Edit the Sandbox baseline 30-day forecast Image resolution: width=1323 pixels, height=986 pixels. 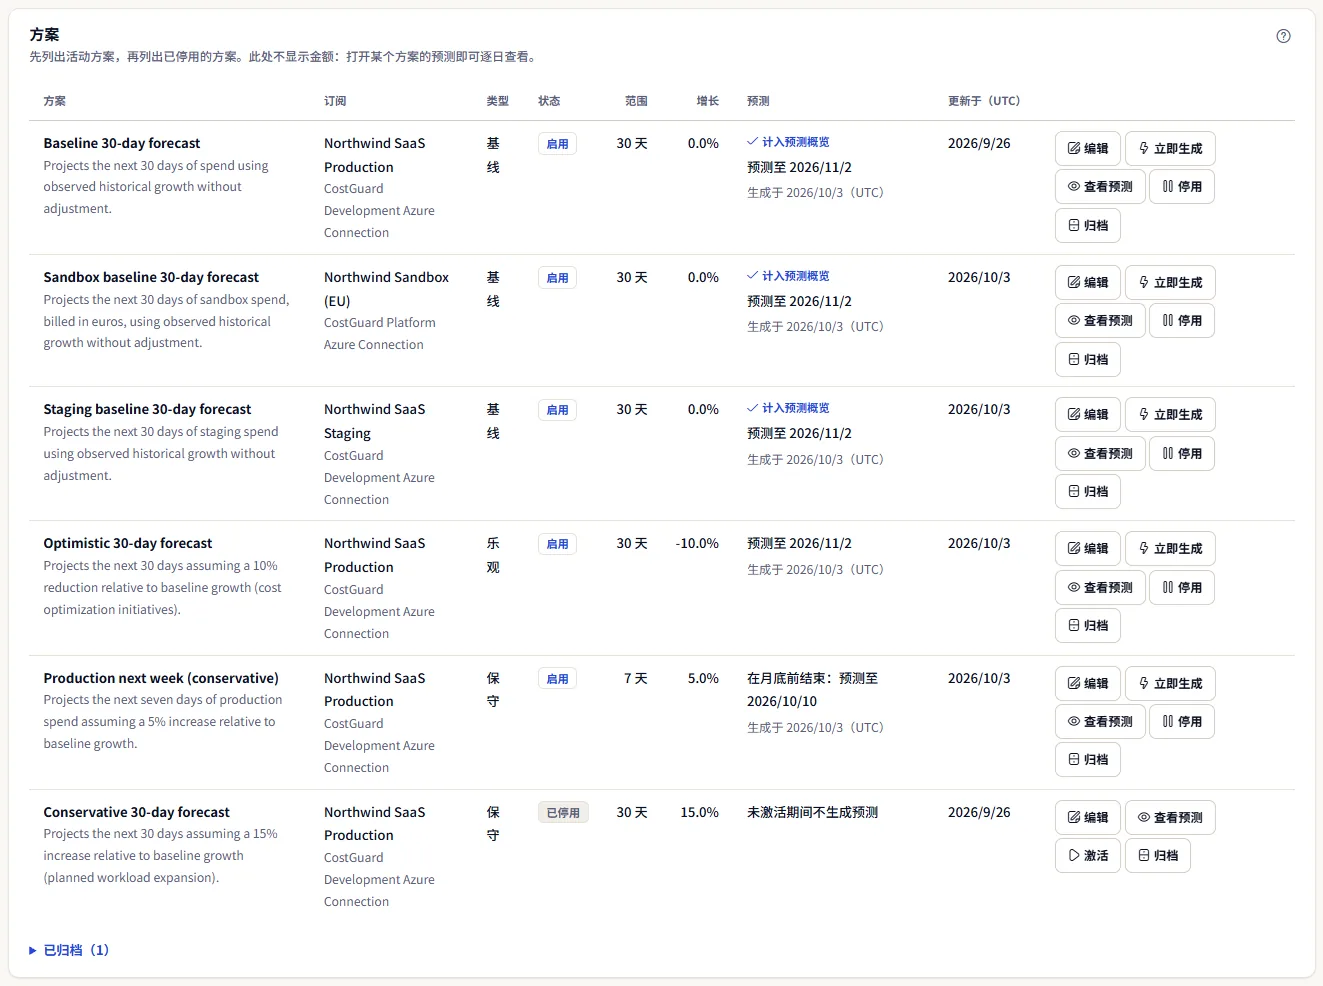click(x=1088, y=282)
